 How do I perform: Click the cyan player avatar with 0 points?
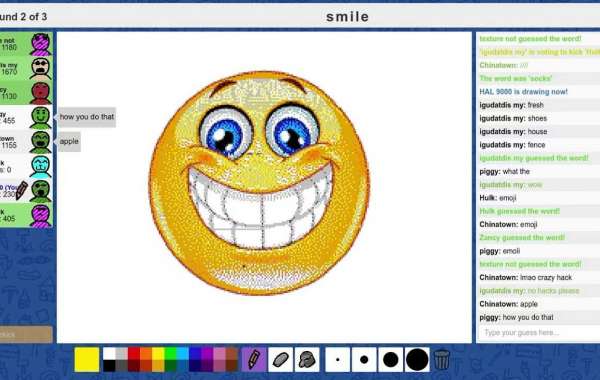click(x=40, y=166)
